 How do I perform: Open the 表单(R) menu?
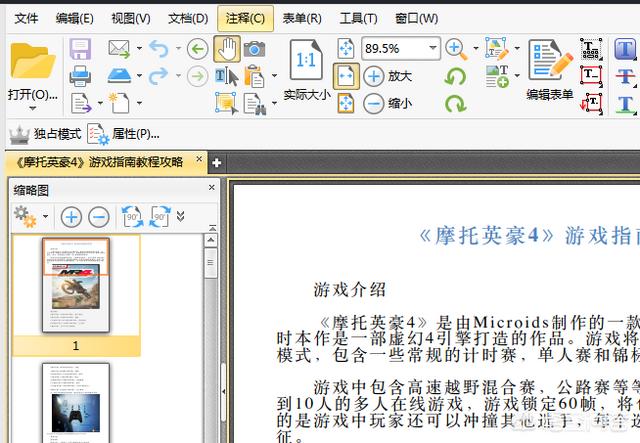pyautogui.click(x=302, y=18)
